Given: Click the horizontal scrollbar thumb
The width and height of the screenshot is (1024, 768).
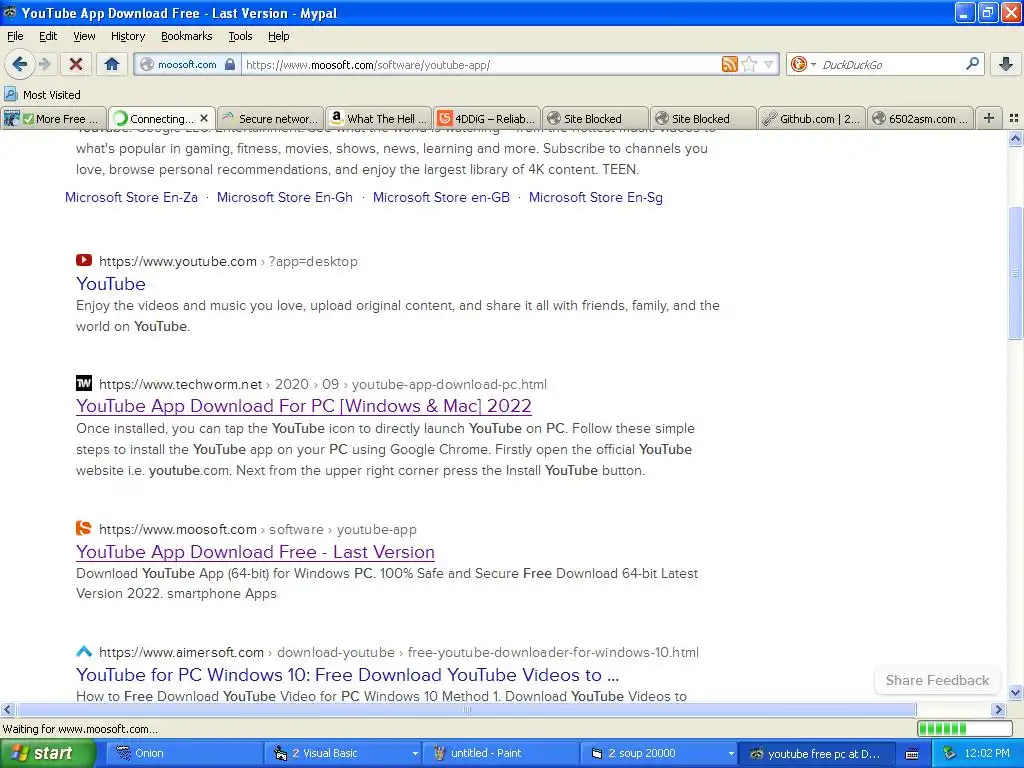Looking at the screenshot, I should 466,710.
